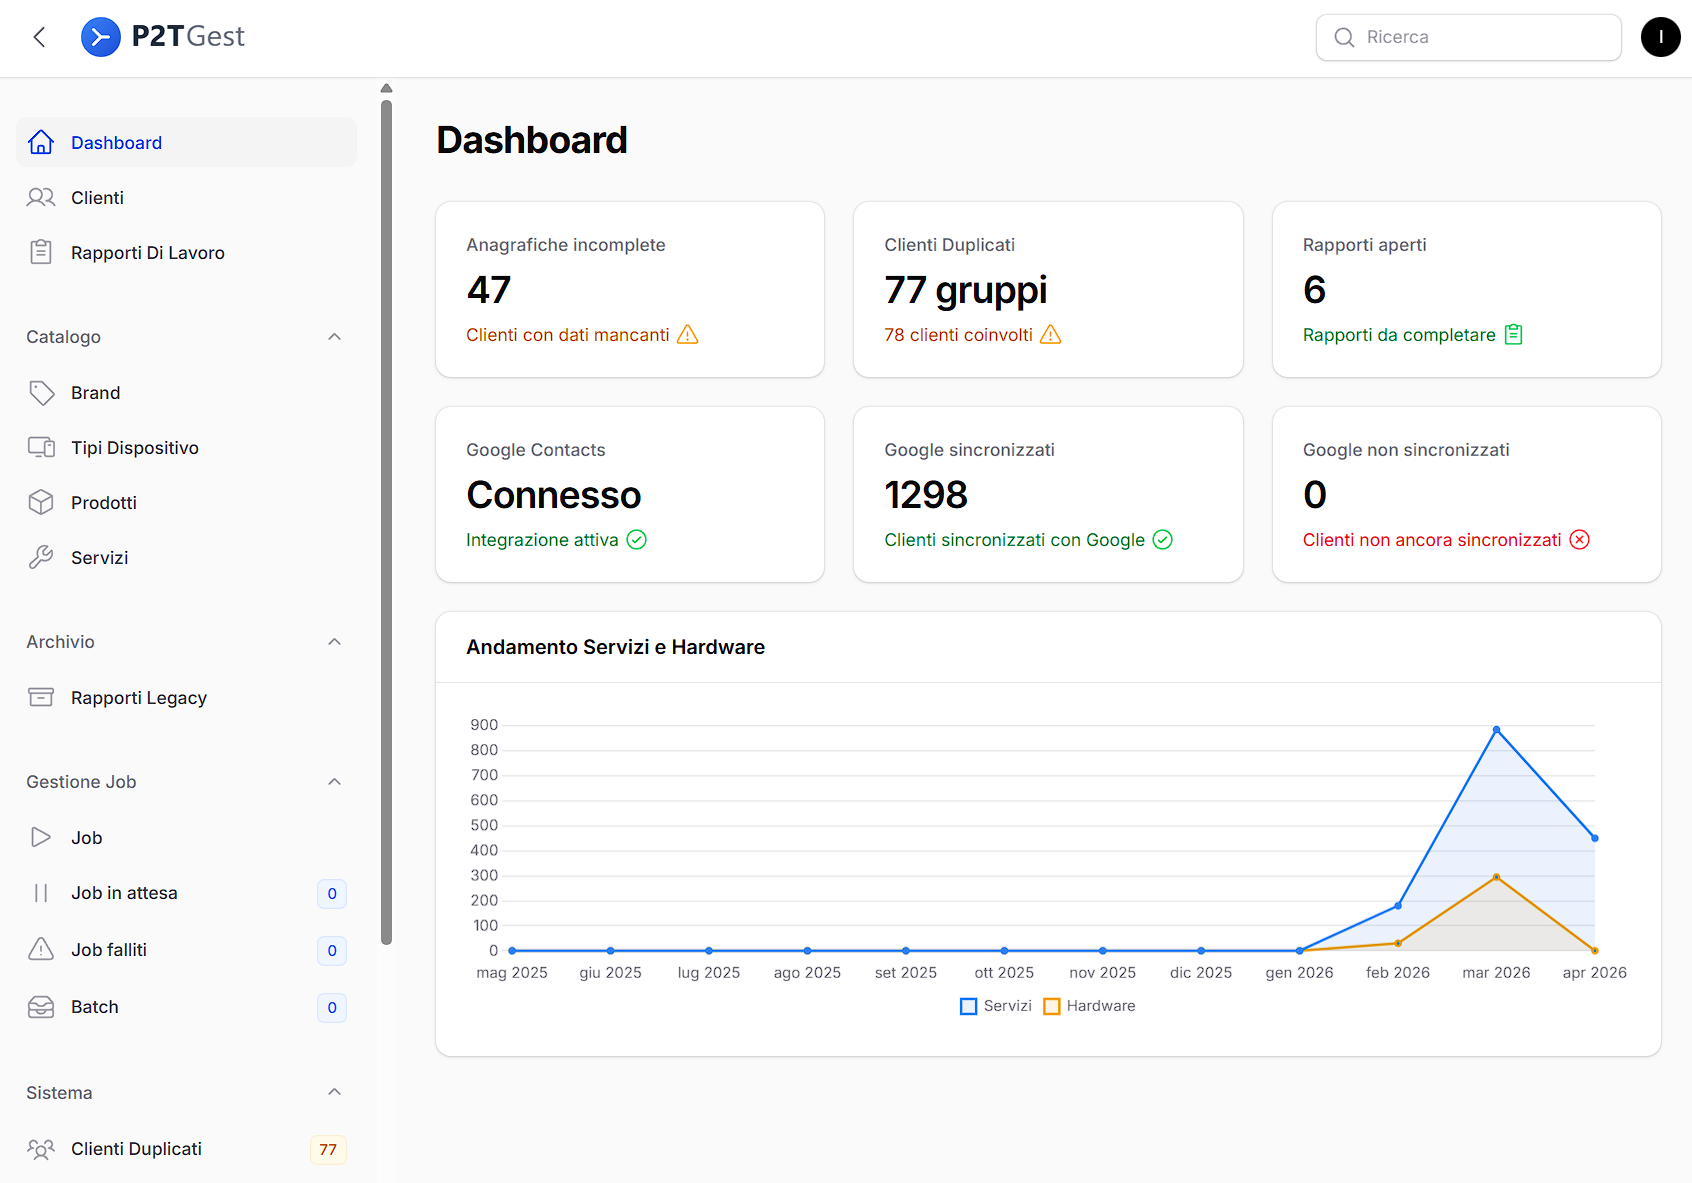Click the Job falliti warning icon

click(x=41, y=950)
